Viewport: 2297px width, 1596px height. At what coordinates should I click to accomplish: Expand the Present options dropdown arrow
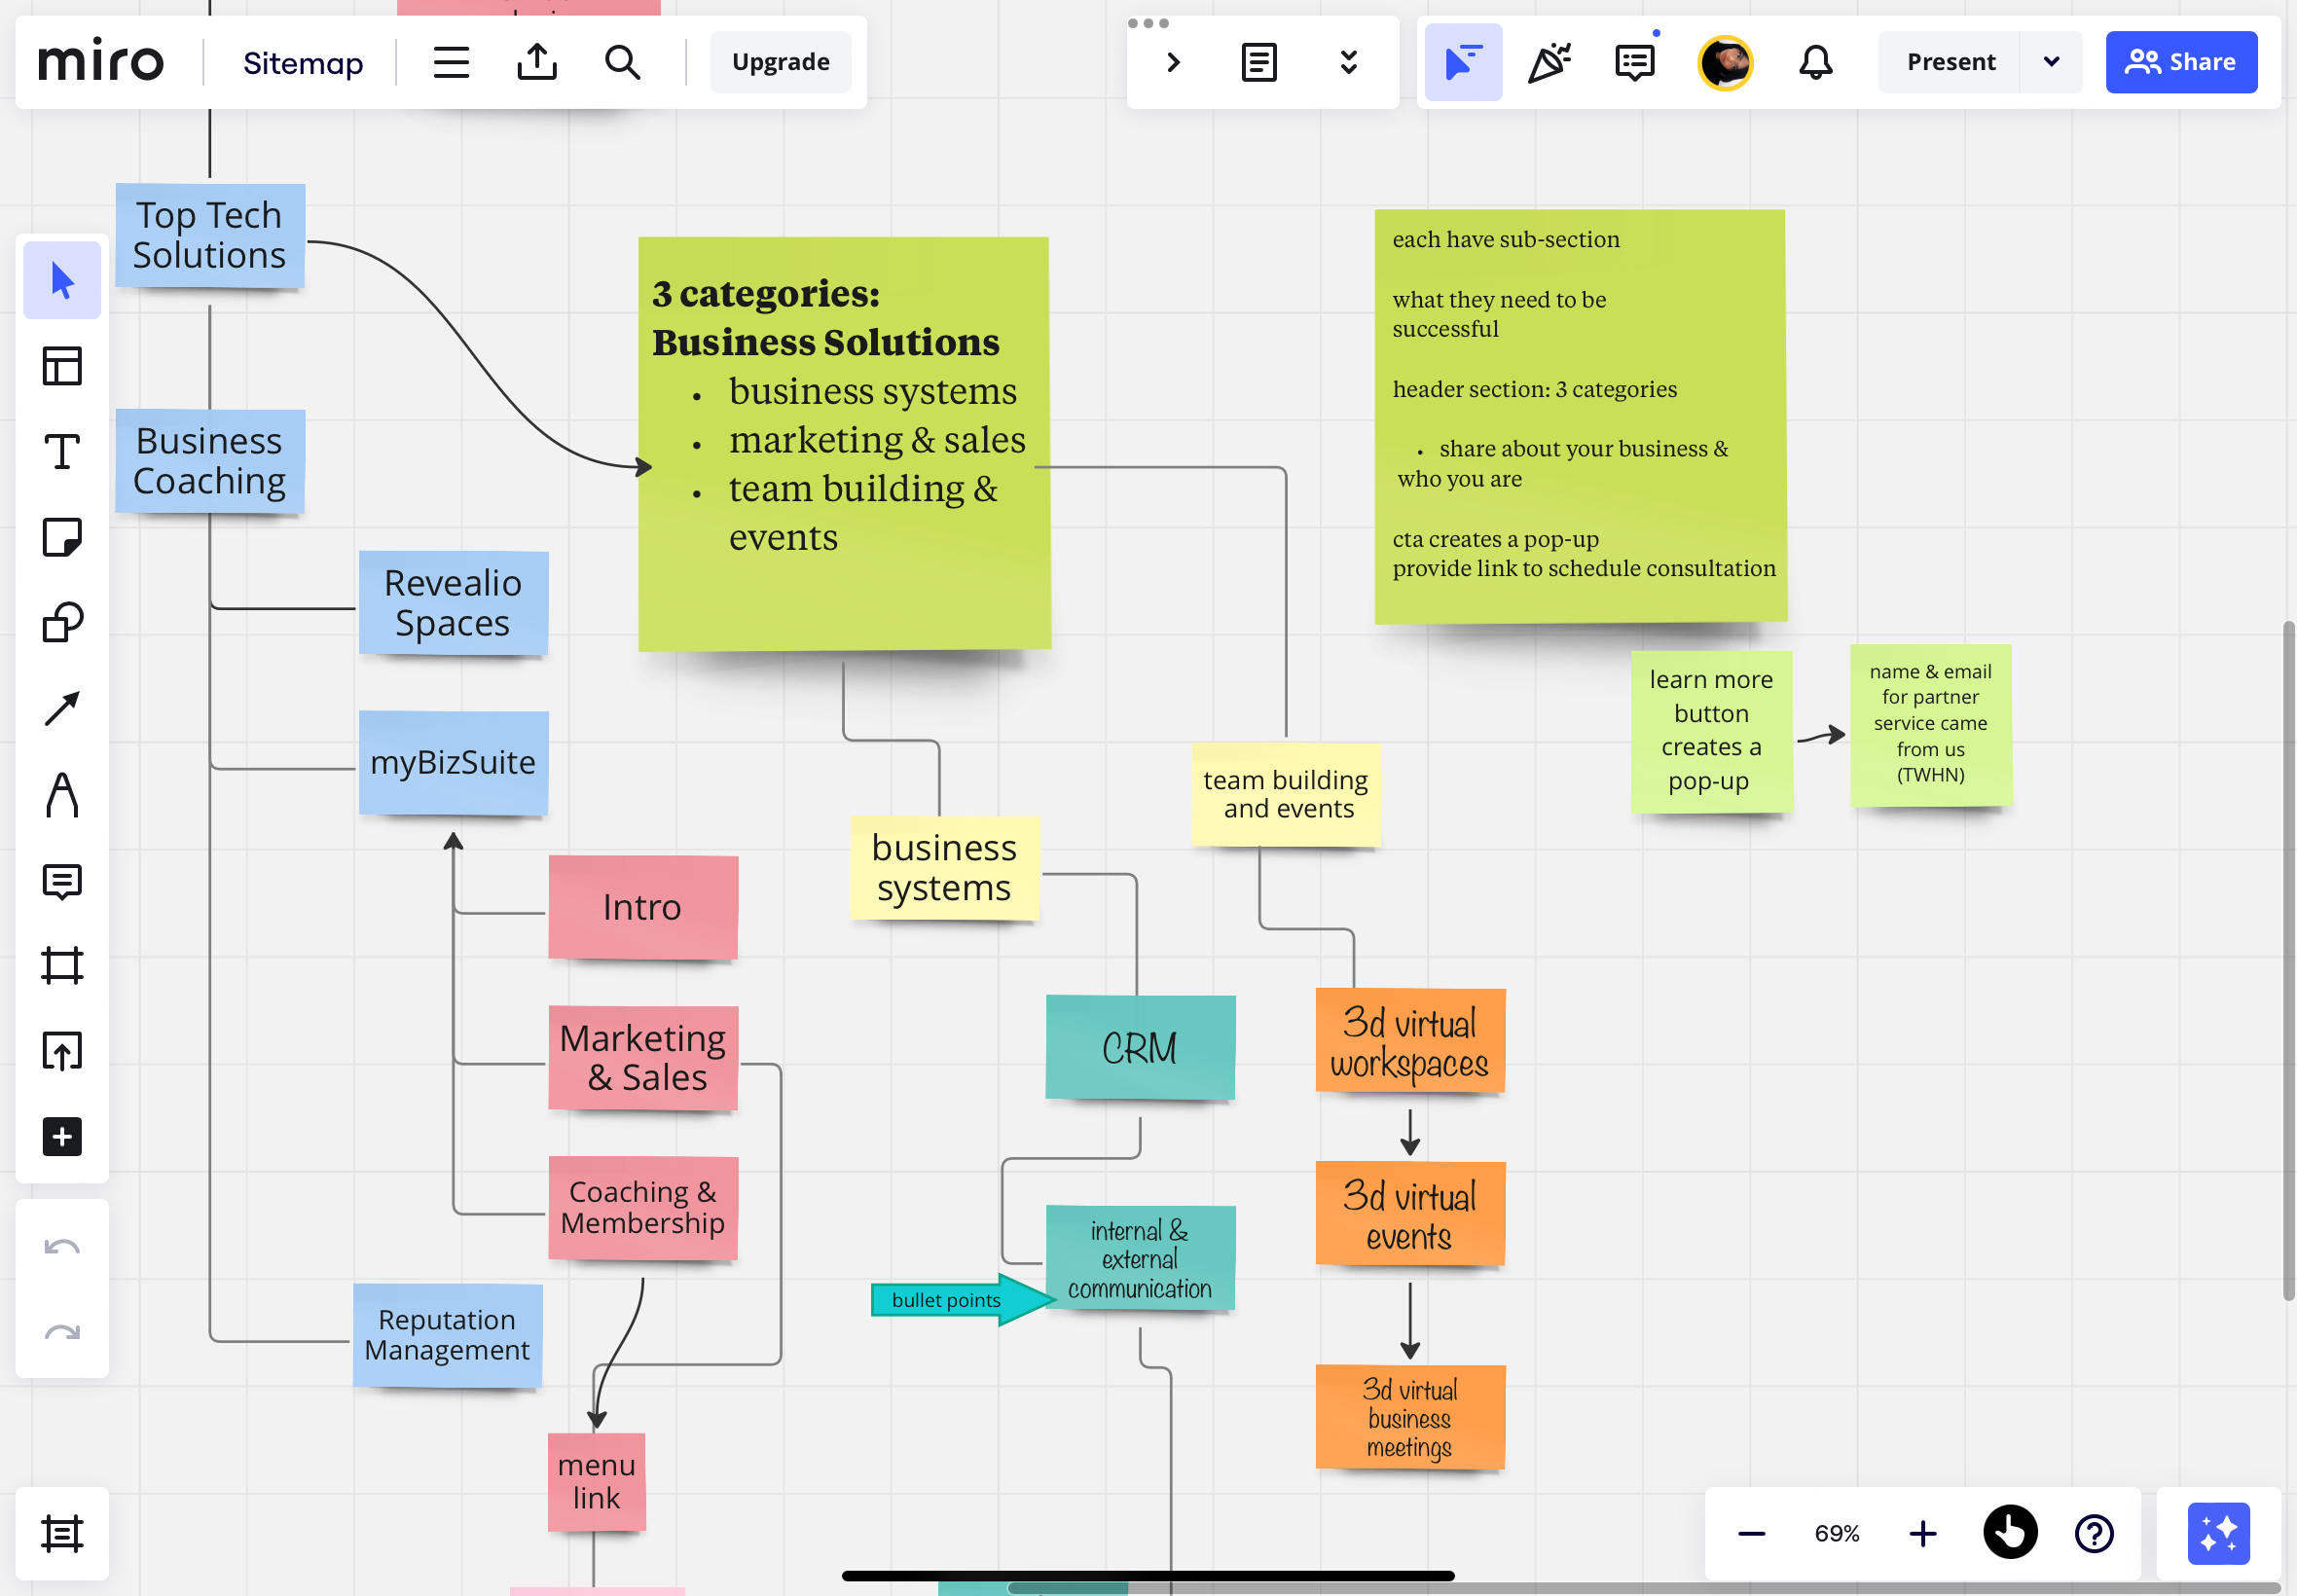click(2051, 62)
